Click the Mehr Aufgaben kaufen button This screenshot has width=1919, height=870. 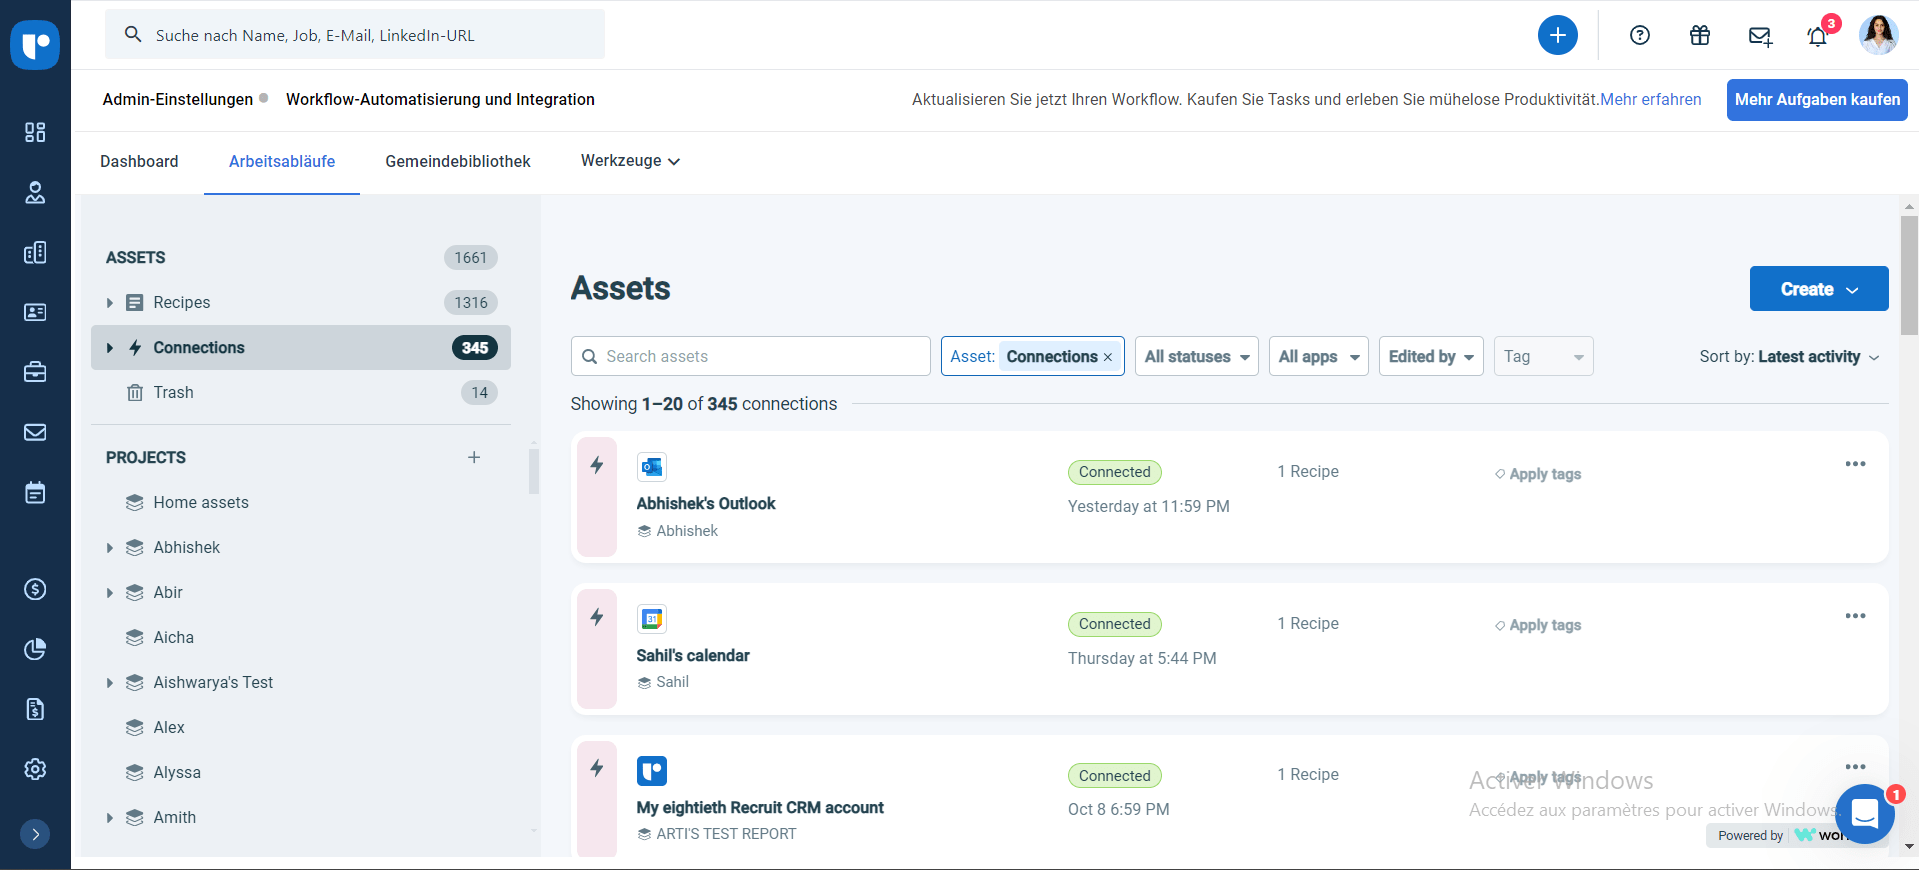tap(1817, 100)
